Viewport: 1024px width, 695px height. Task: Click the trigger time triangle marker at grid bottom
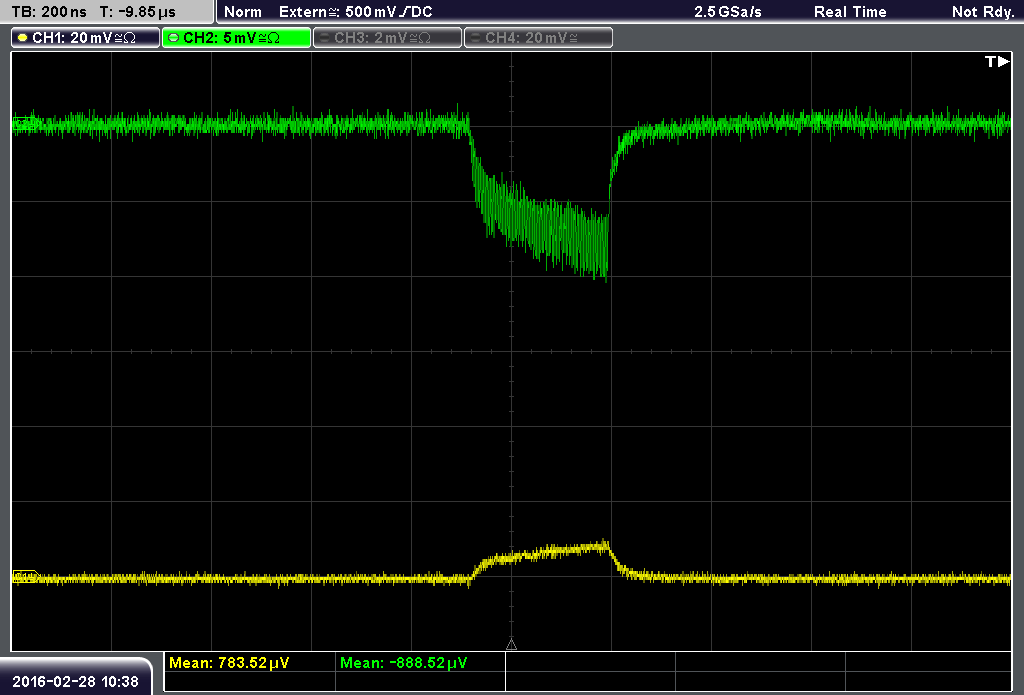511,644
